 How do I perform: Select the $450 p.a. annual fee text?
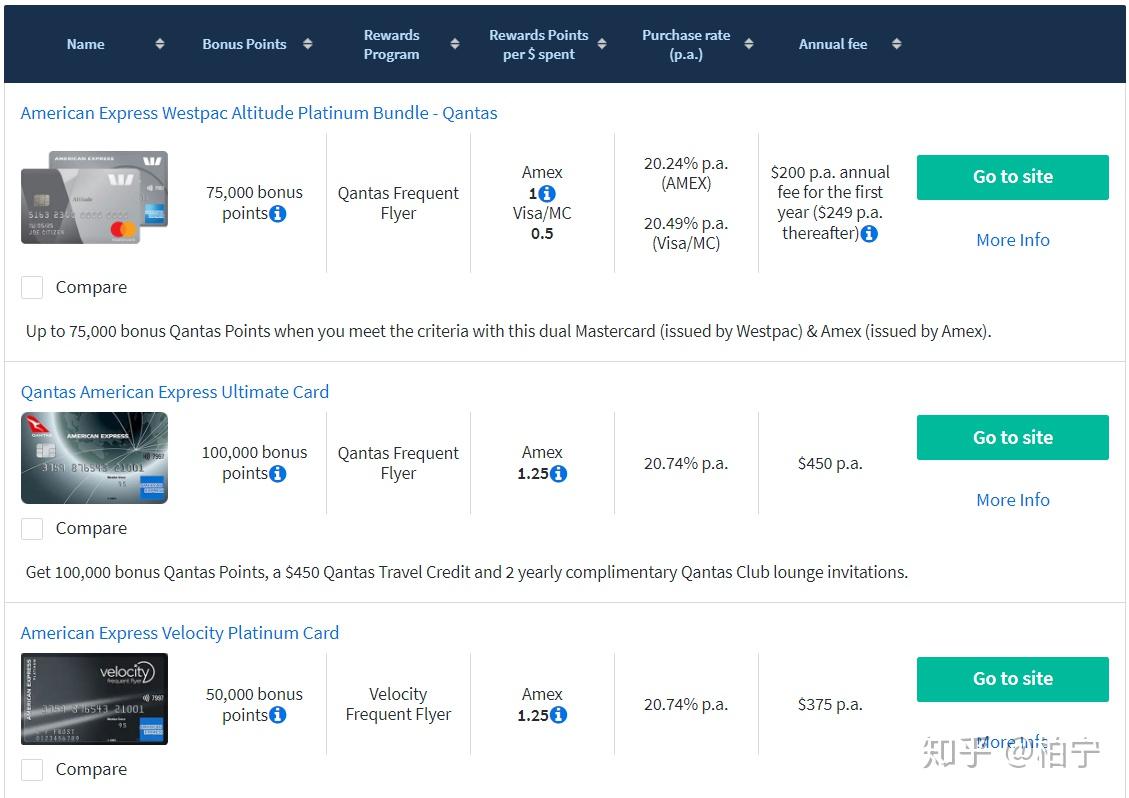coord(829,464)
